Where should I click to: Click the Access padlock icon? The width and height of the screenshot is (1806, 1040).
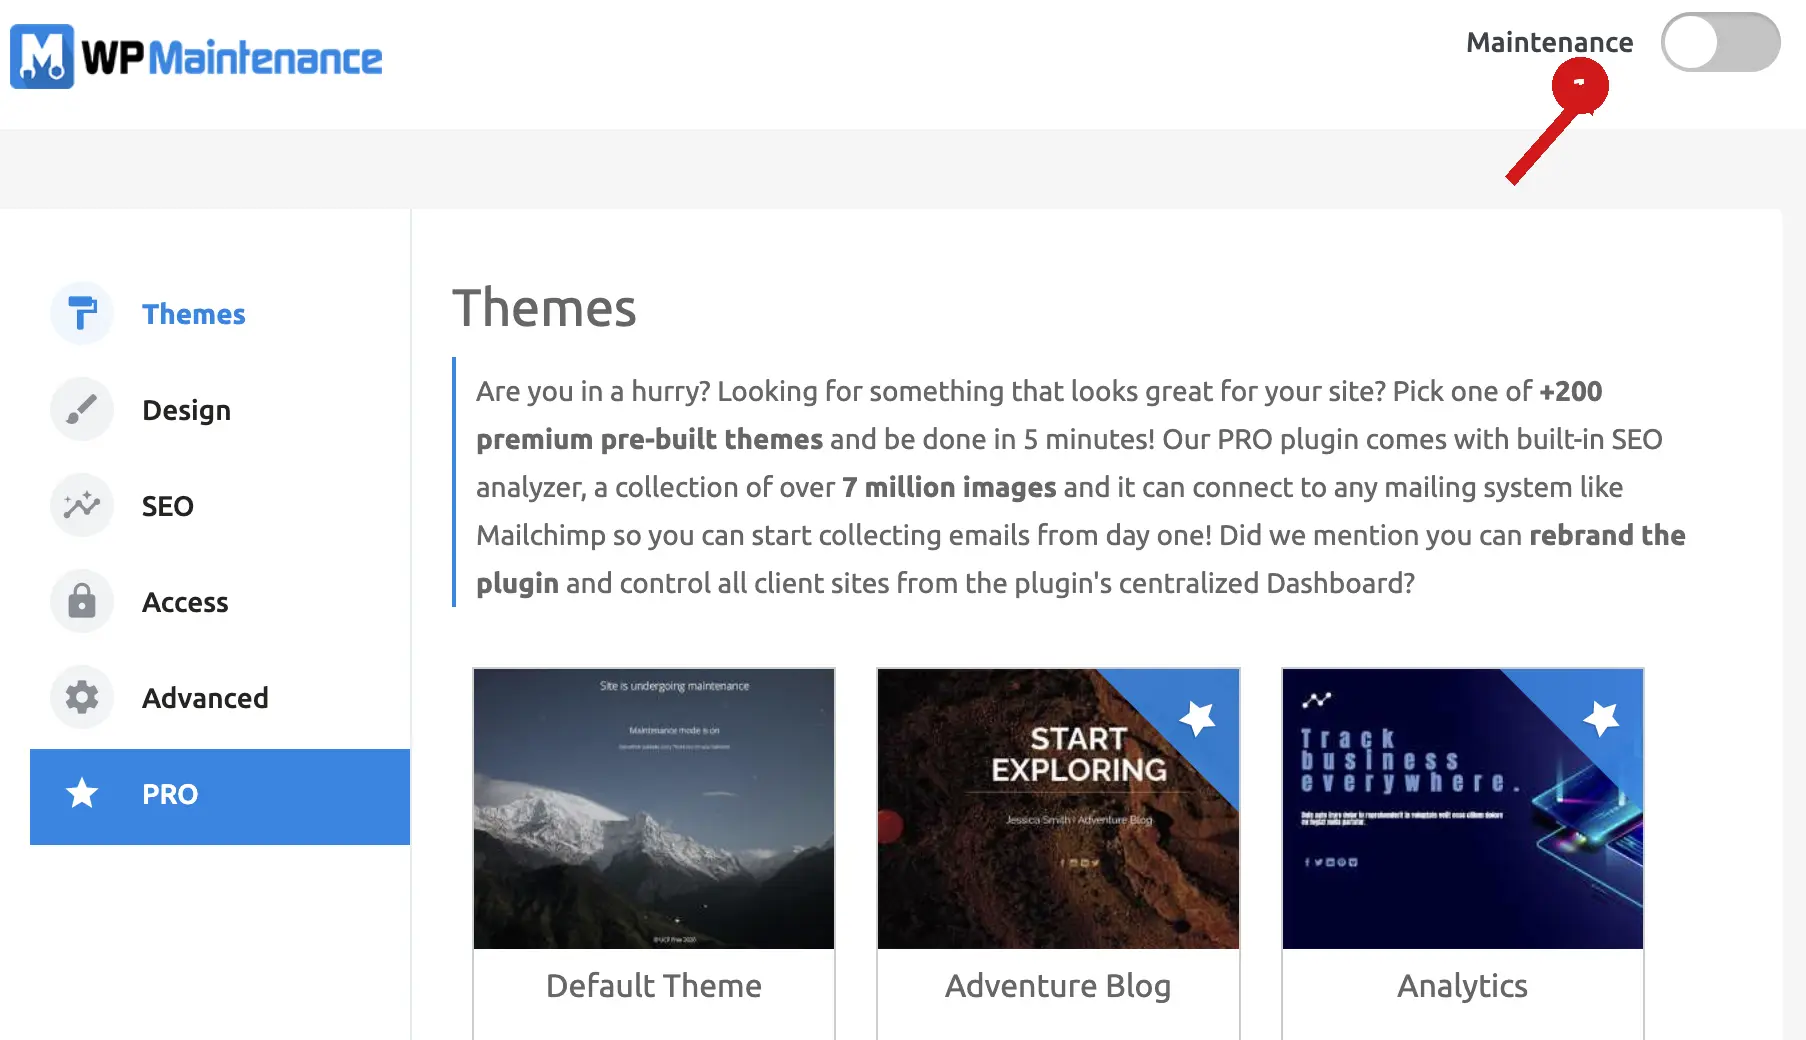click(82, 601)
